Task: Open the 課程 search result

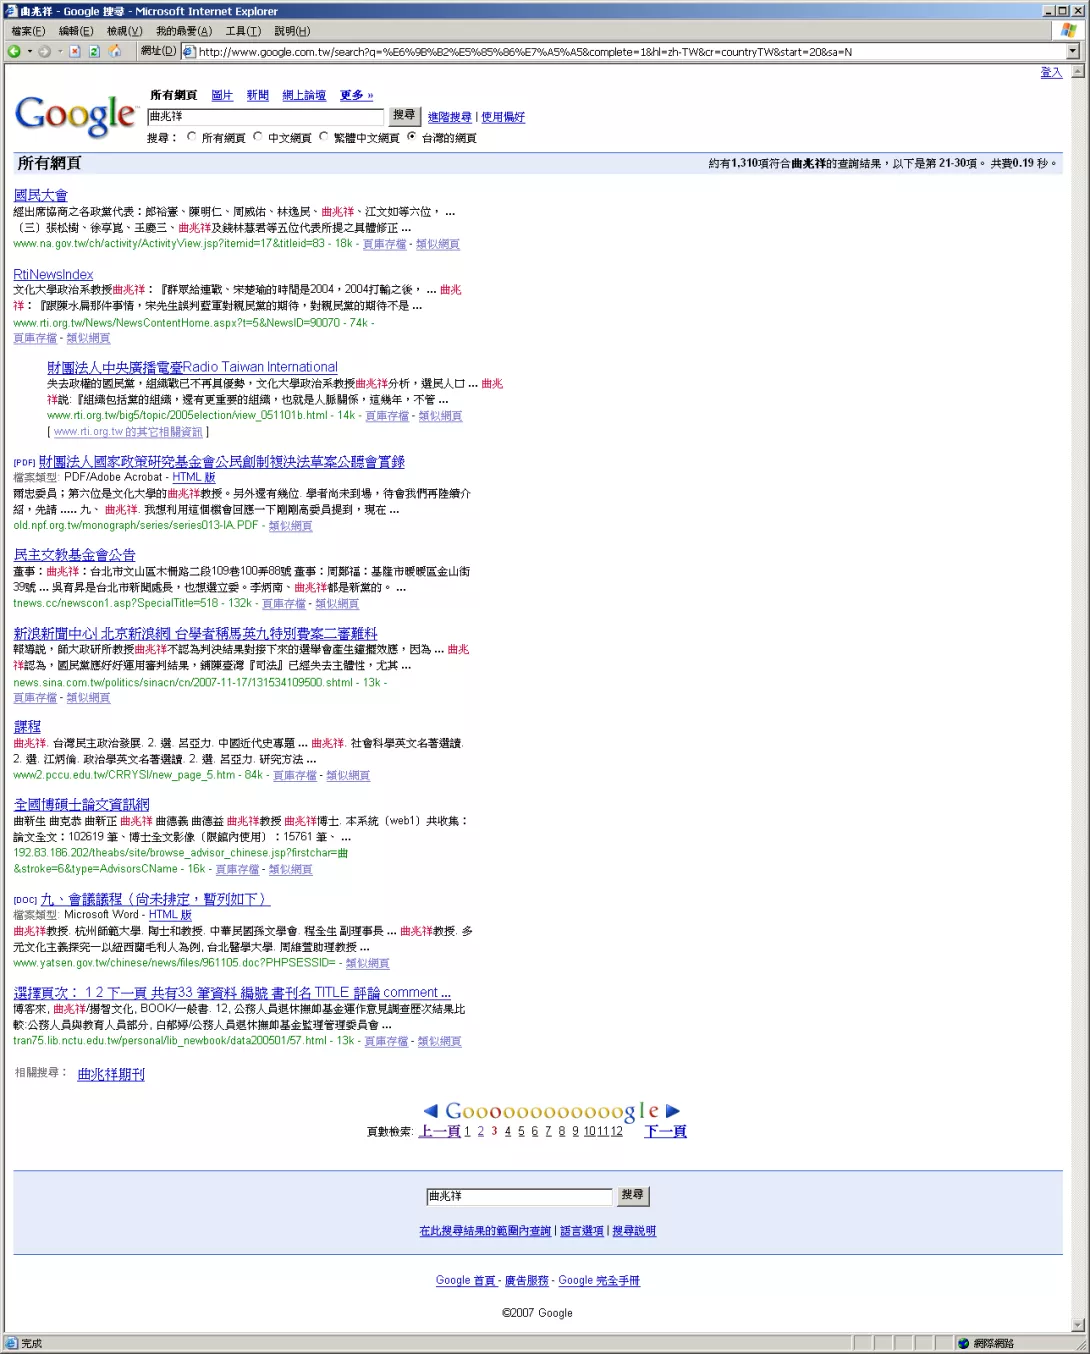Action: click(27, 726)
